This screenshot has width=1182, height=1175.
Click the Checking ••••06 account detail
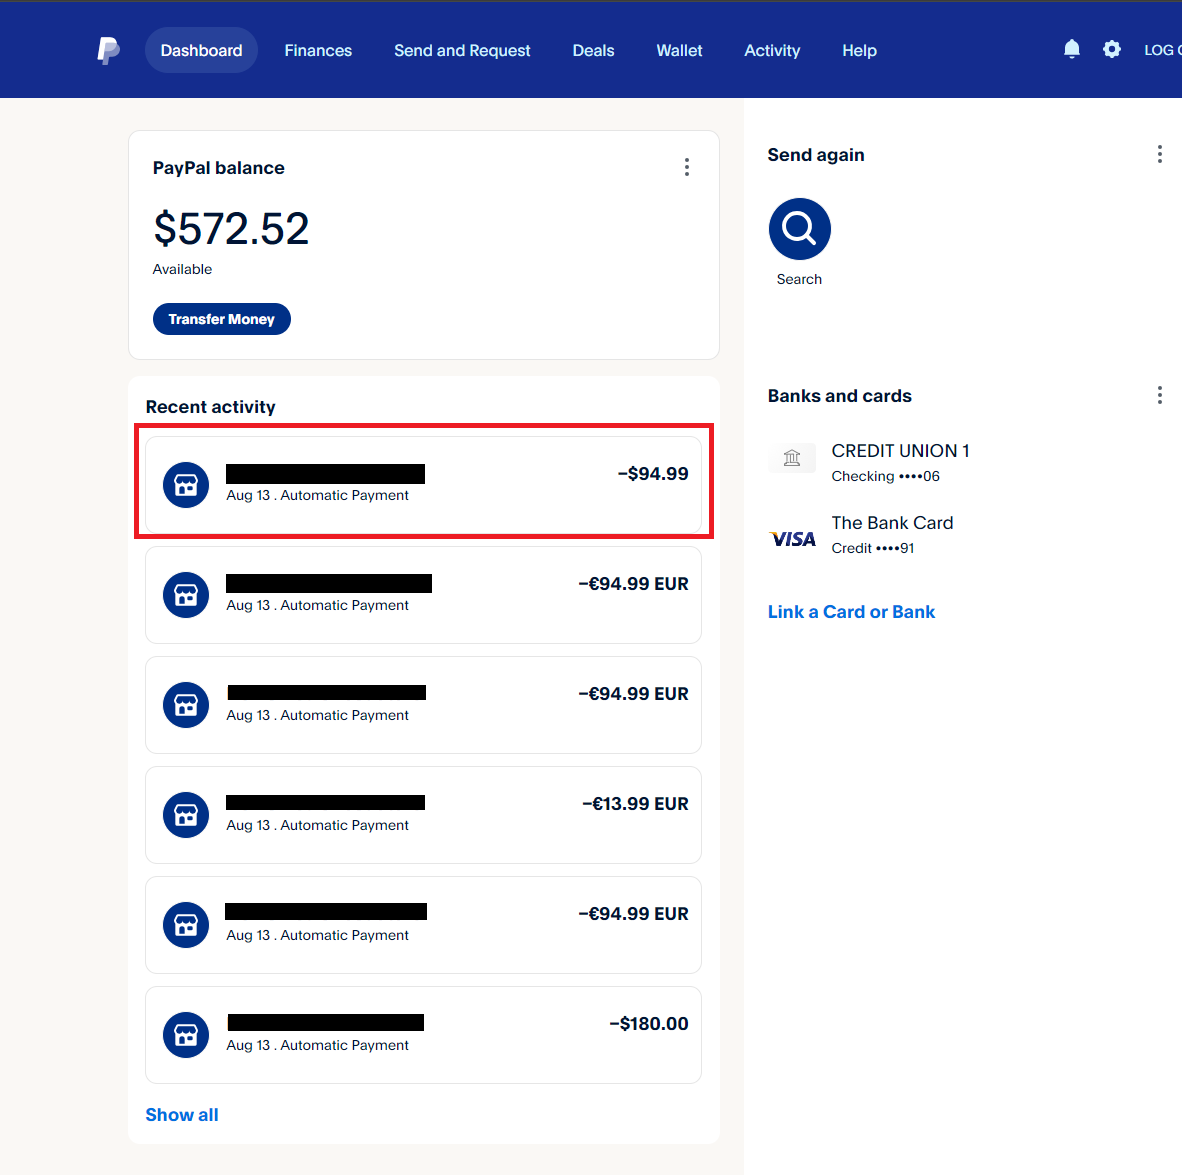pyautogui.click(x=886, y=476)
